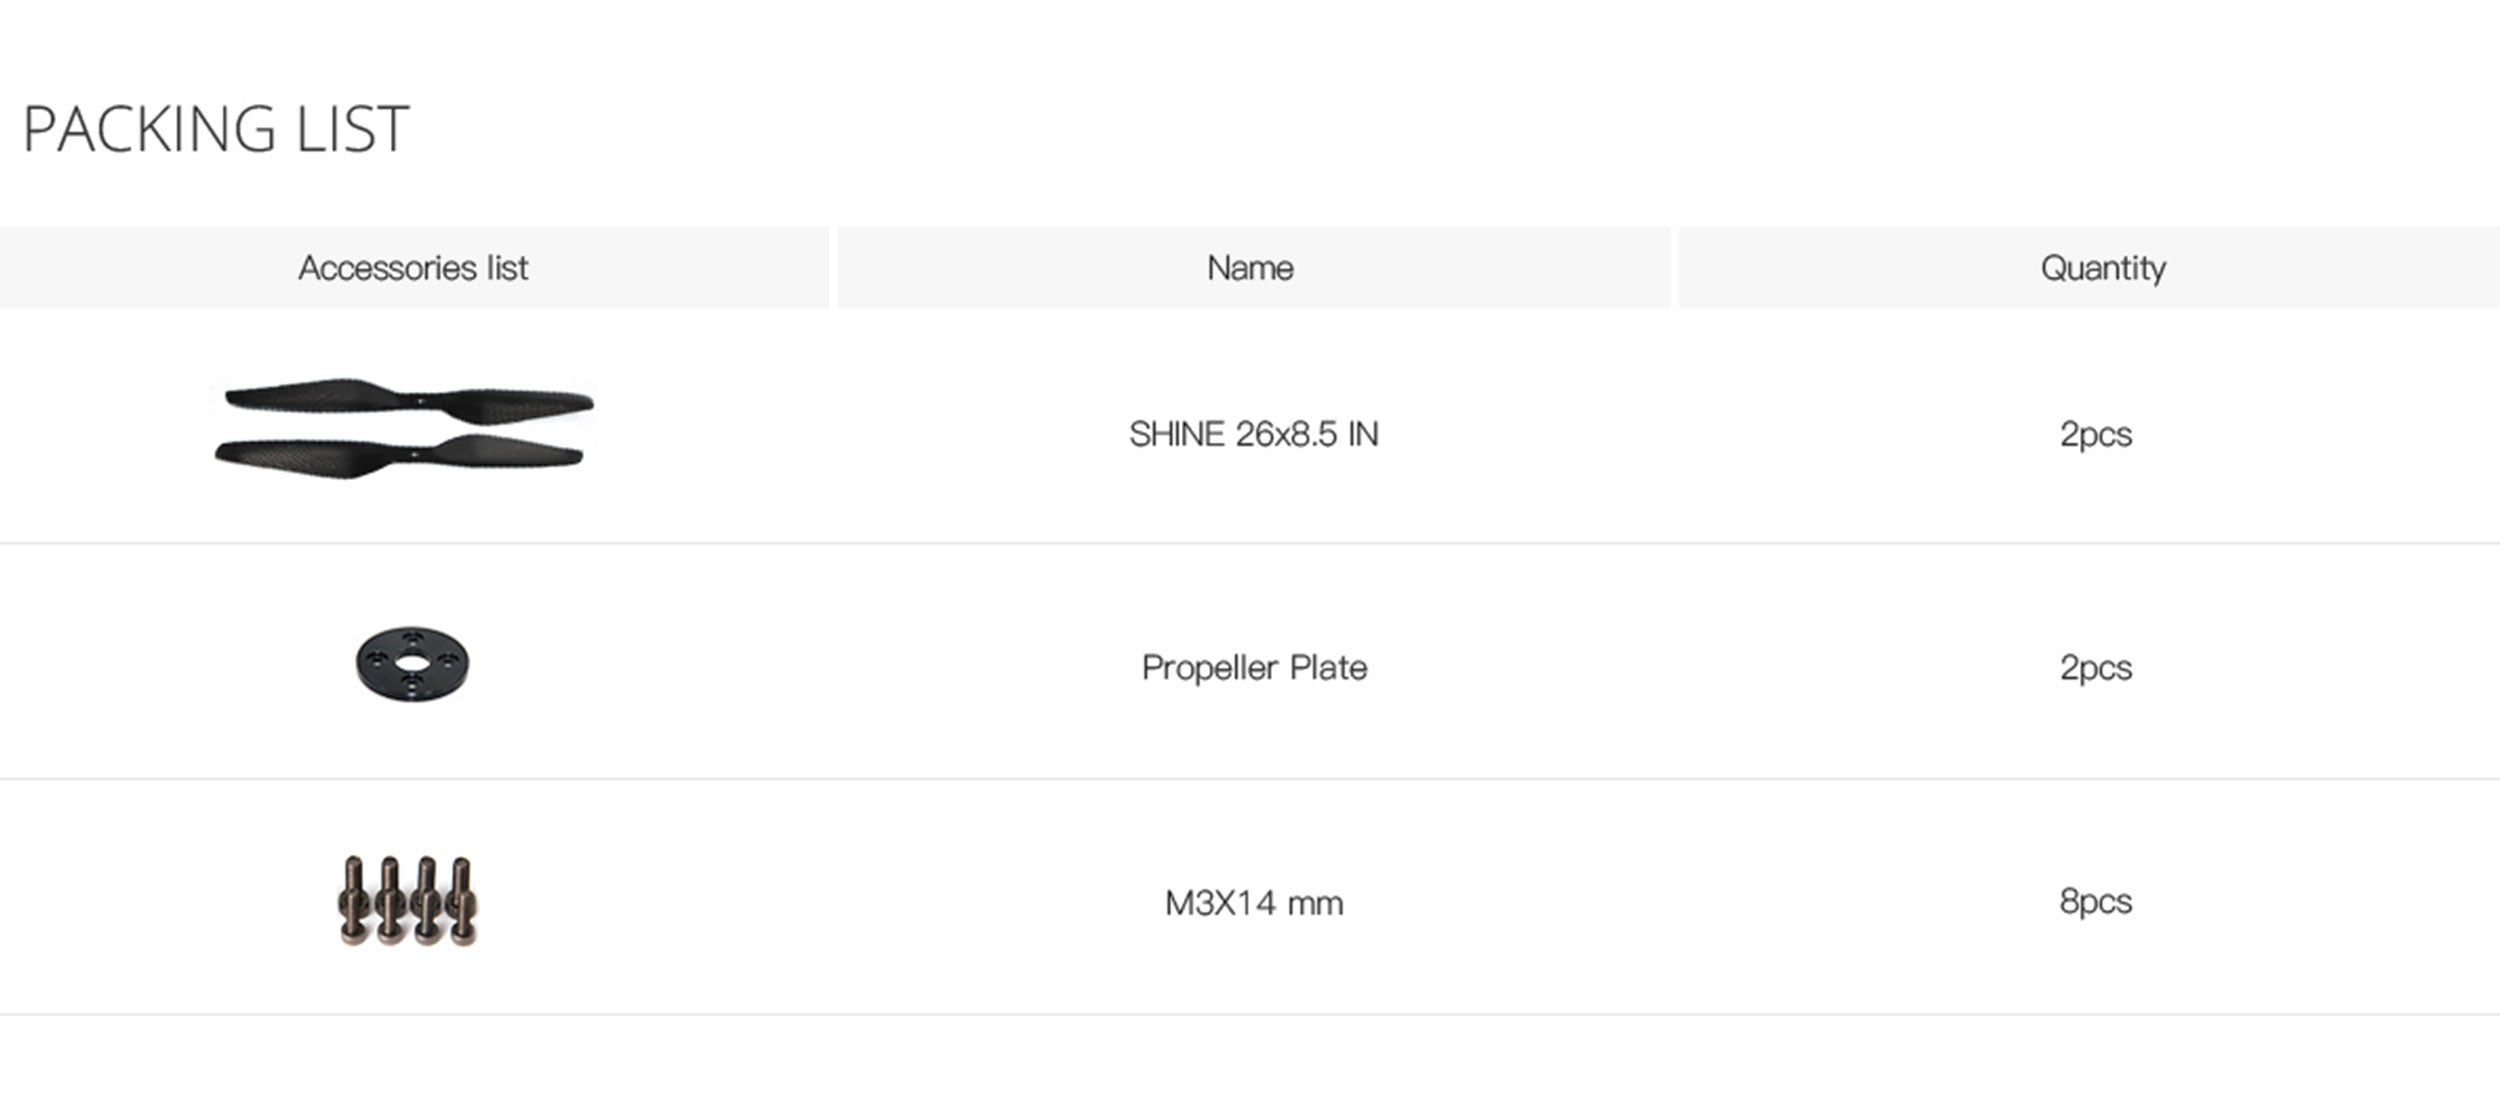Click the word LIST in the page heading
The image size is (2500, 1096).
(x=353, y=129)
